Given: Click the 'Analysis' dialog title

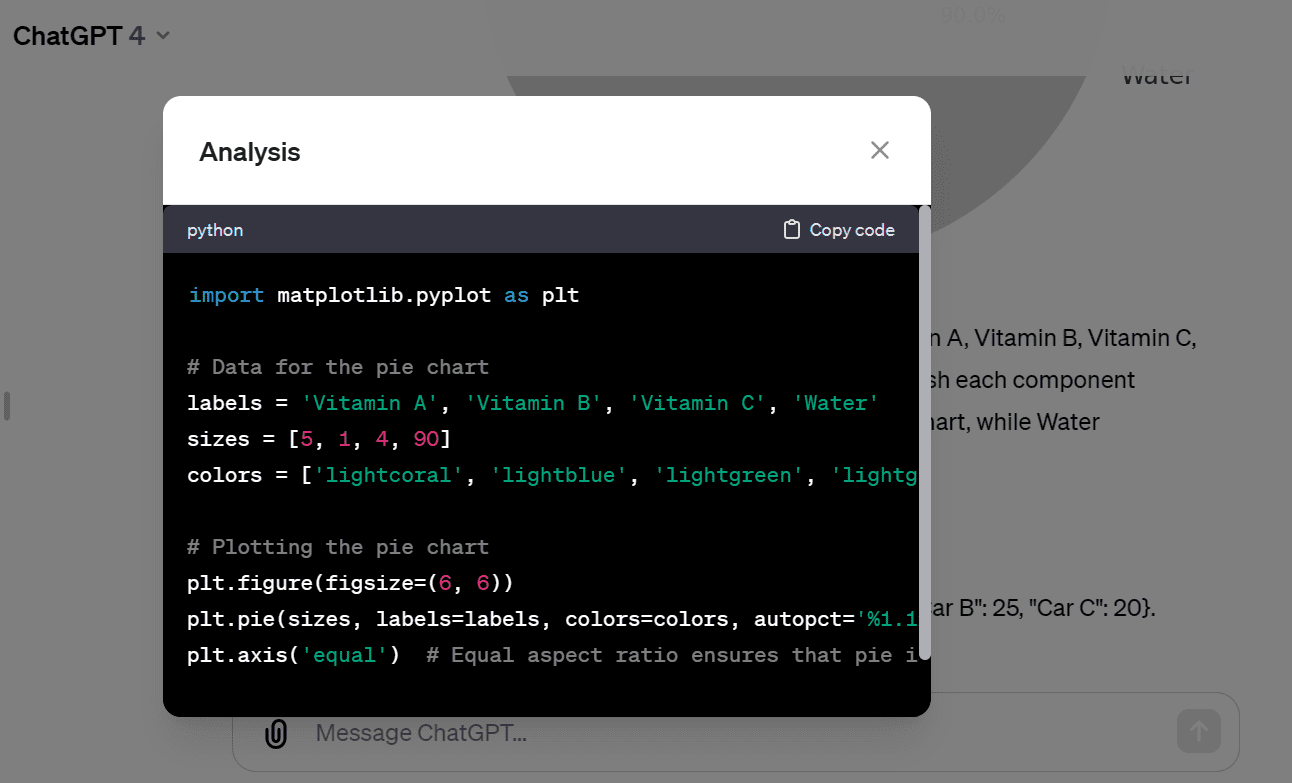Looking at the screenshot, I should 250,152.
